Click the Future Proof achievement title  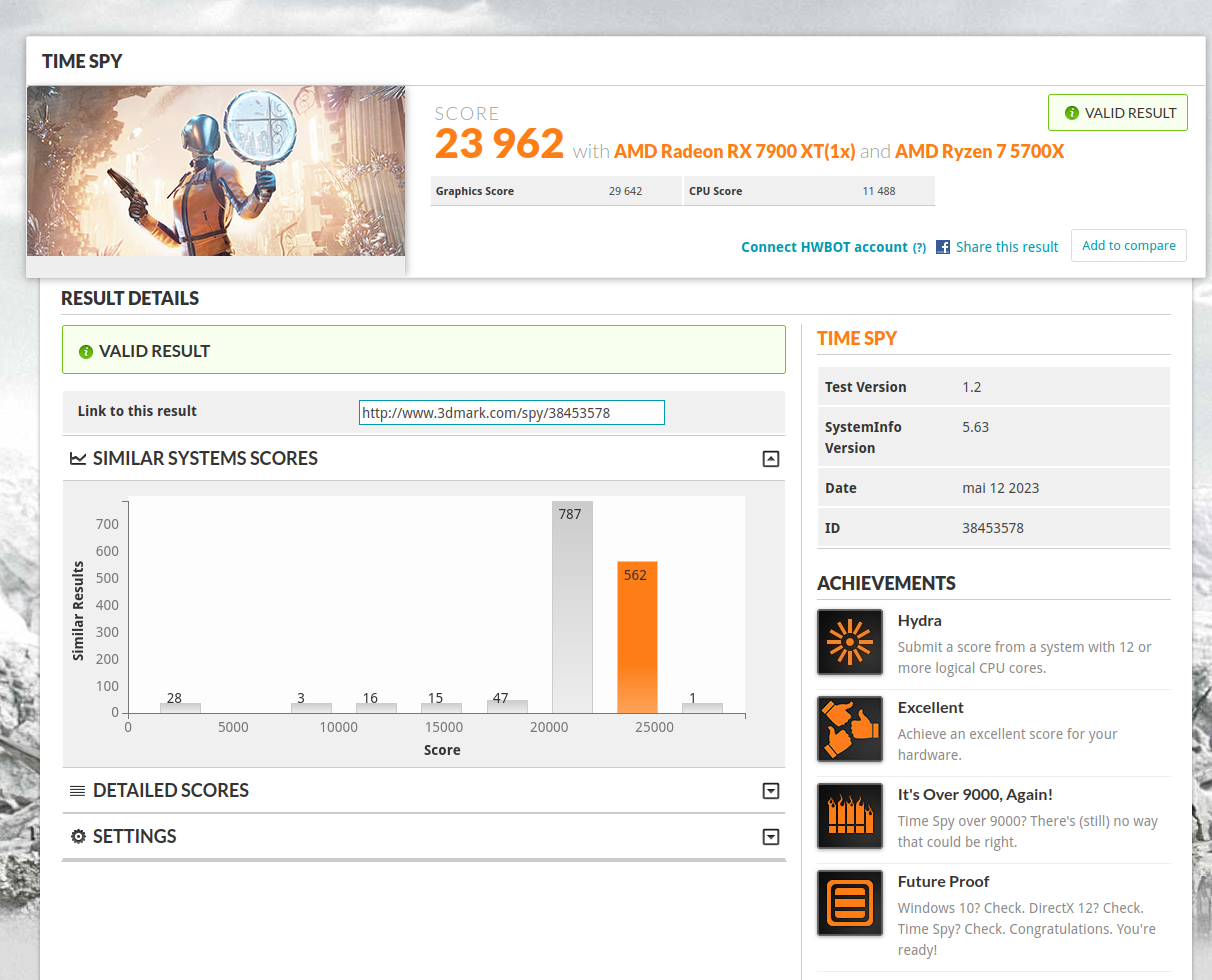[x=944, y=882]
